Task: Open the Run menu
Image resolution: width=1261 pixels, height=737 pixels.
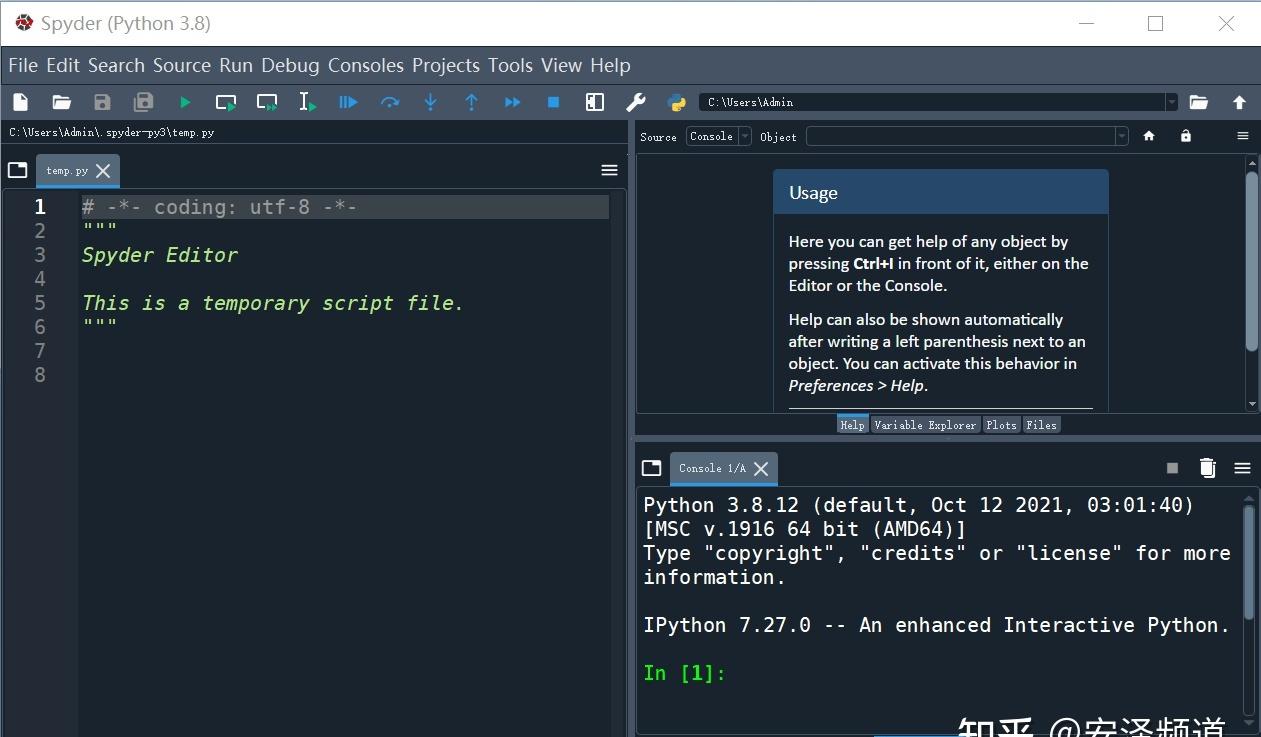Action: pyautogui.click(x=236, y=65)
